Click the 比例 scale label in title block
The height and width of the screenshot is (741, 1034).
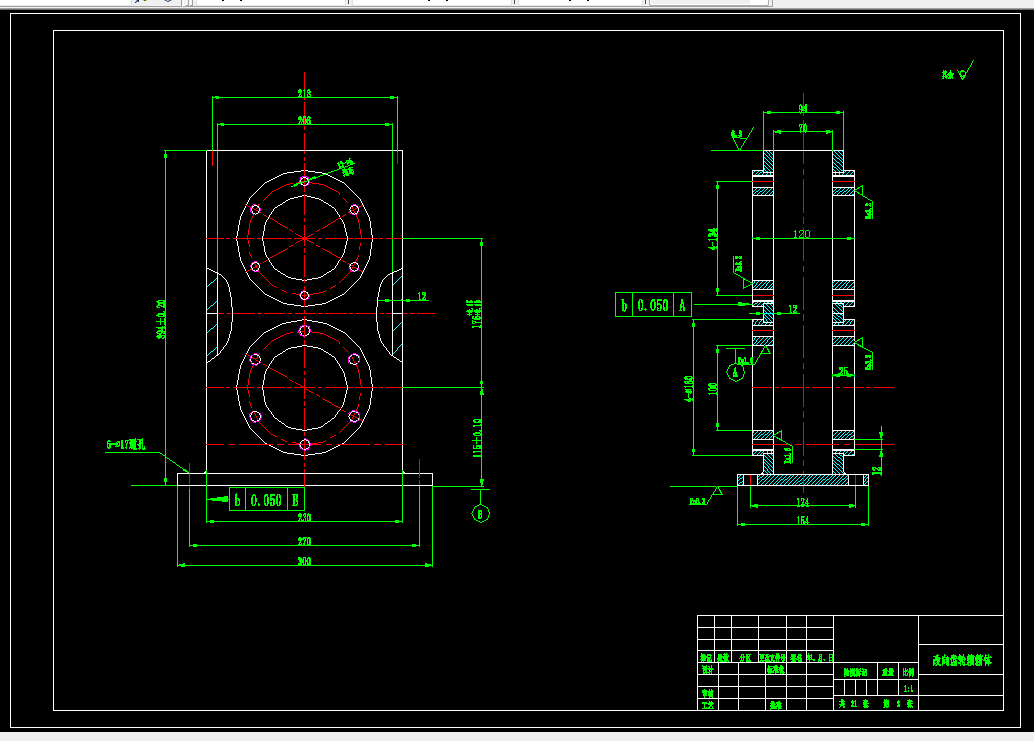pos(909,672)
